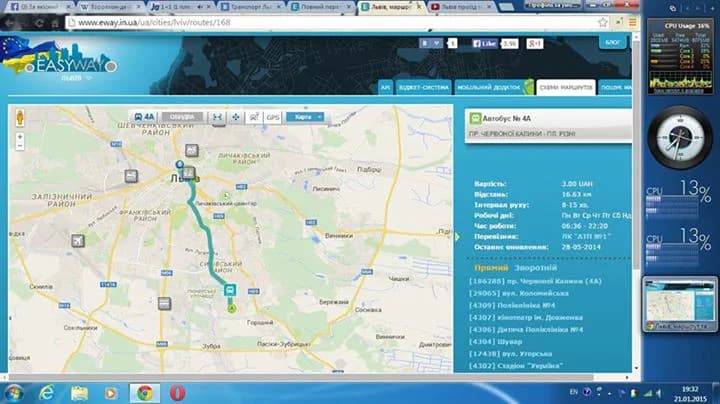Screen dimensions: 720x404
Task: Select the Схеми маршрутів tab
Action: (566, 87)
